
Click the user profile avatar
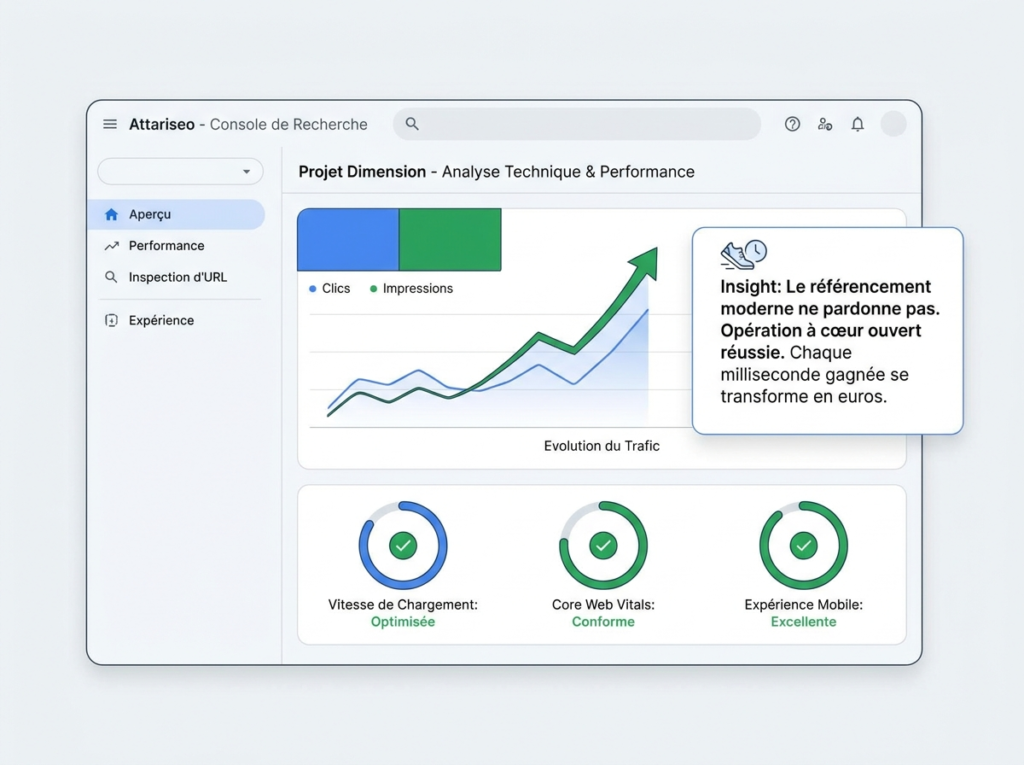pos(893,124)
